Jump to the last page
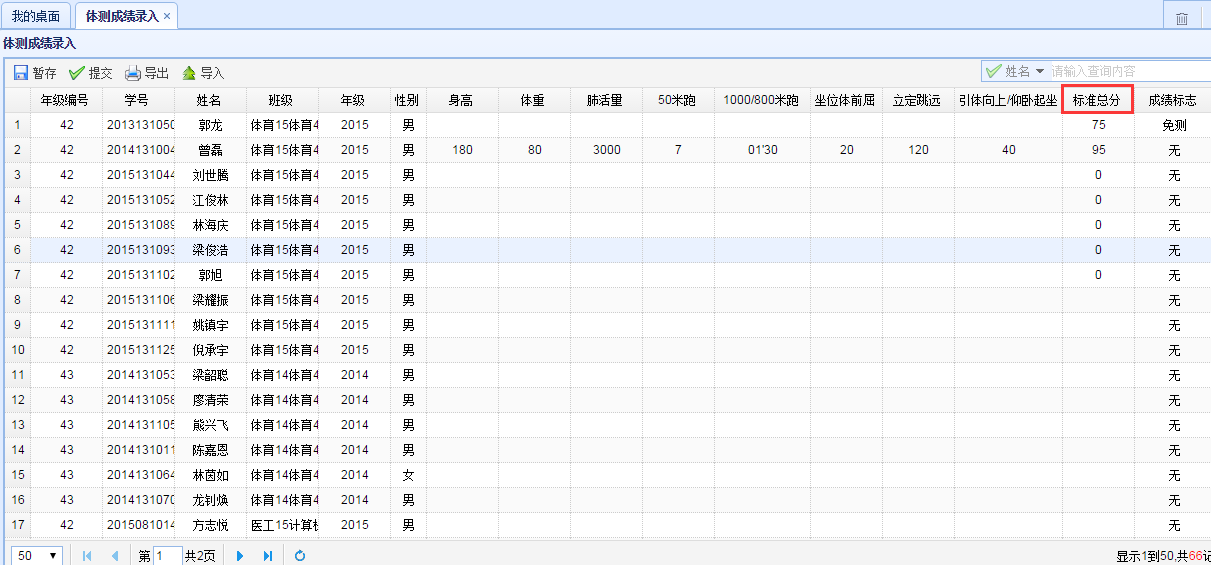Screen dimensions: 1211x565 [x=267, y=556]
